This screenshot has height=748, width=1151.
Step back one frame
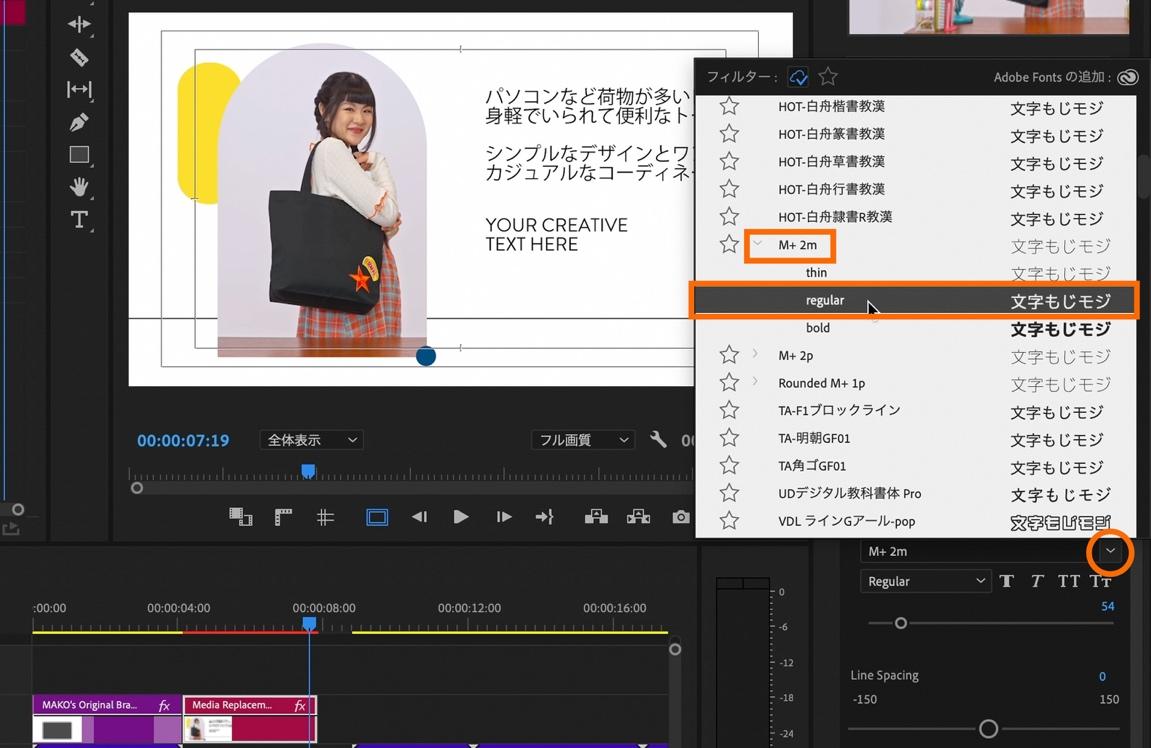(x=419, y=517)
